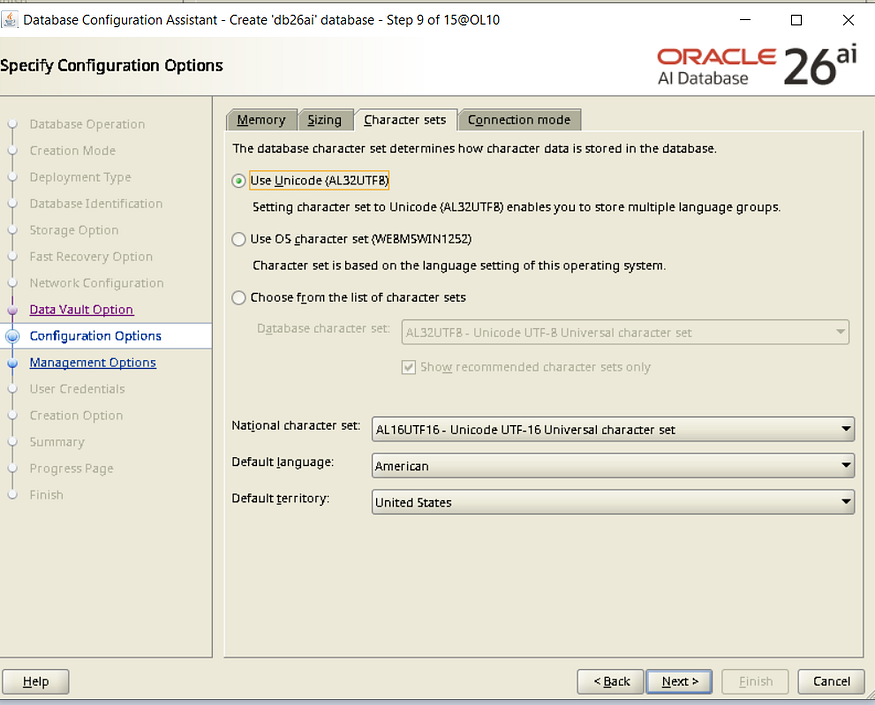Click the 'Default language:' label

282,462
